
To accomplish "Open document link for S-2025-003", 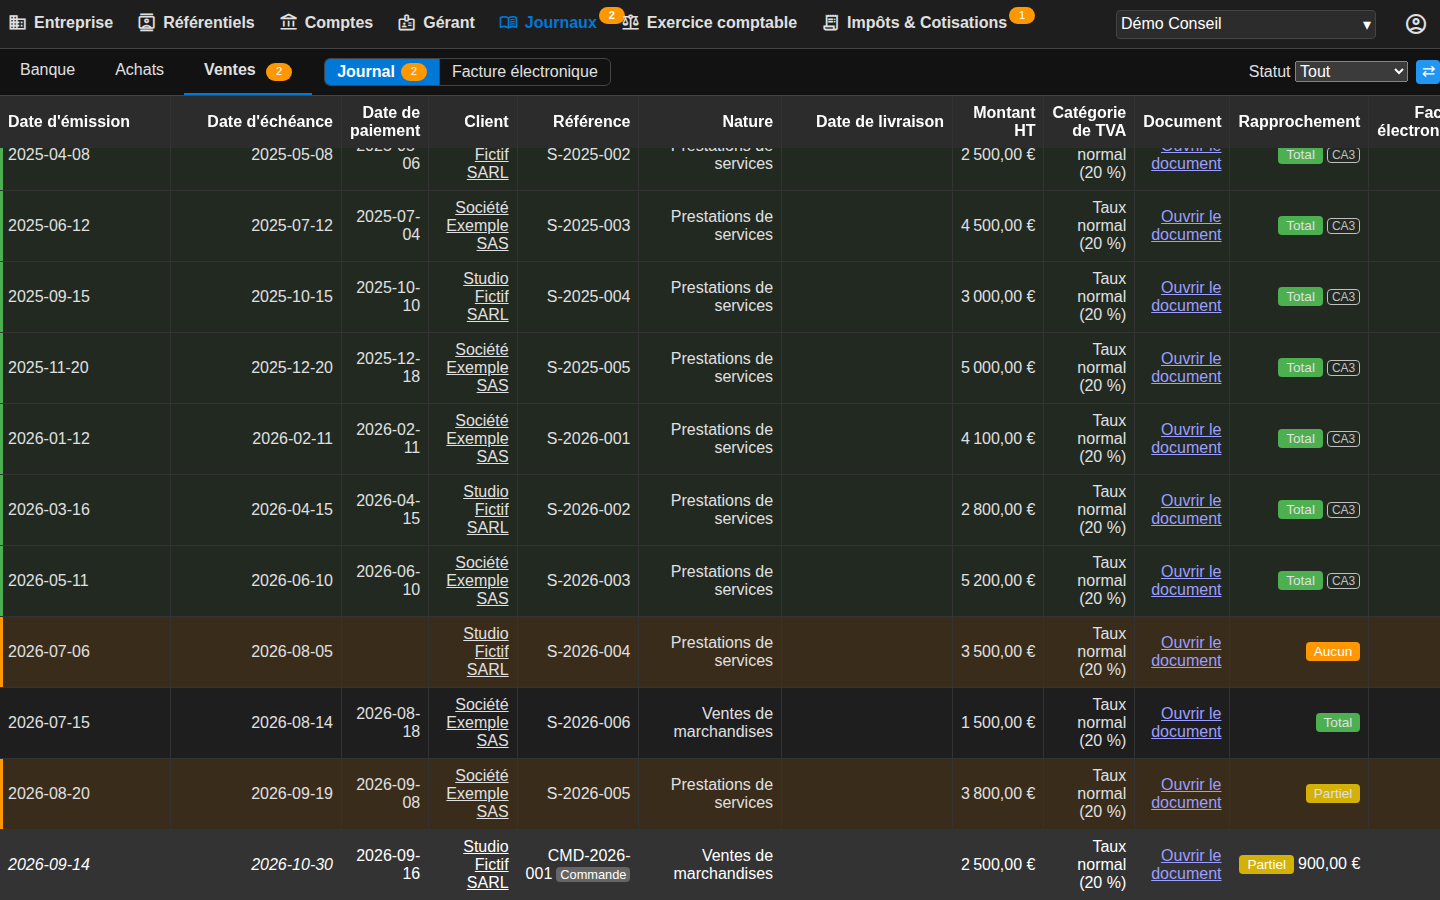I will coord(1186,225).
